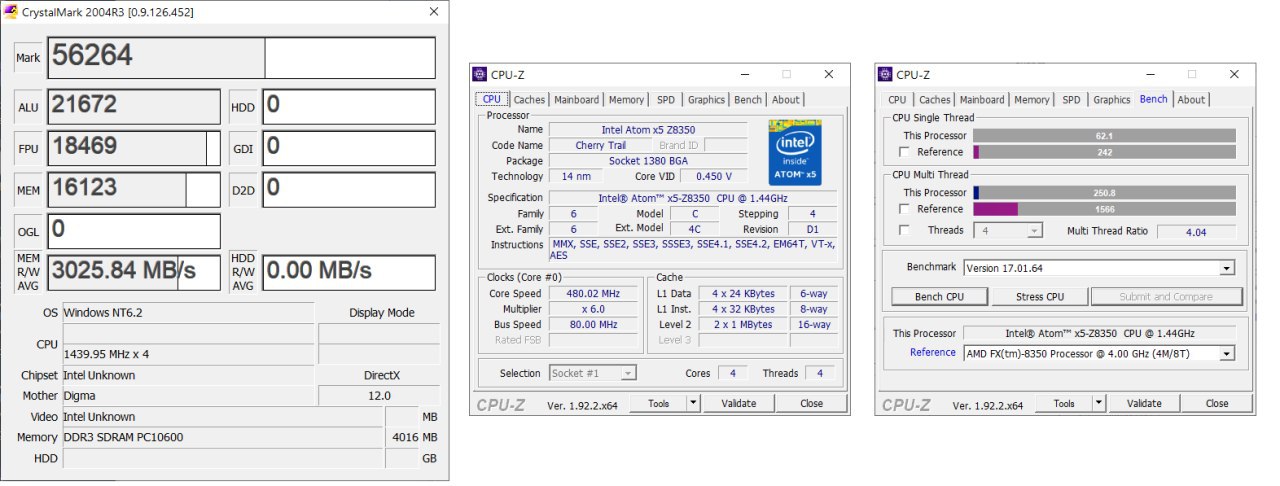The image size is (1280, 486).
Task: Close the CrystalMark 2004R3 window
Action: [x=433, y=12]
